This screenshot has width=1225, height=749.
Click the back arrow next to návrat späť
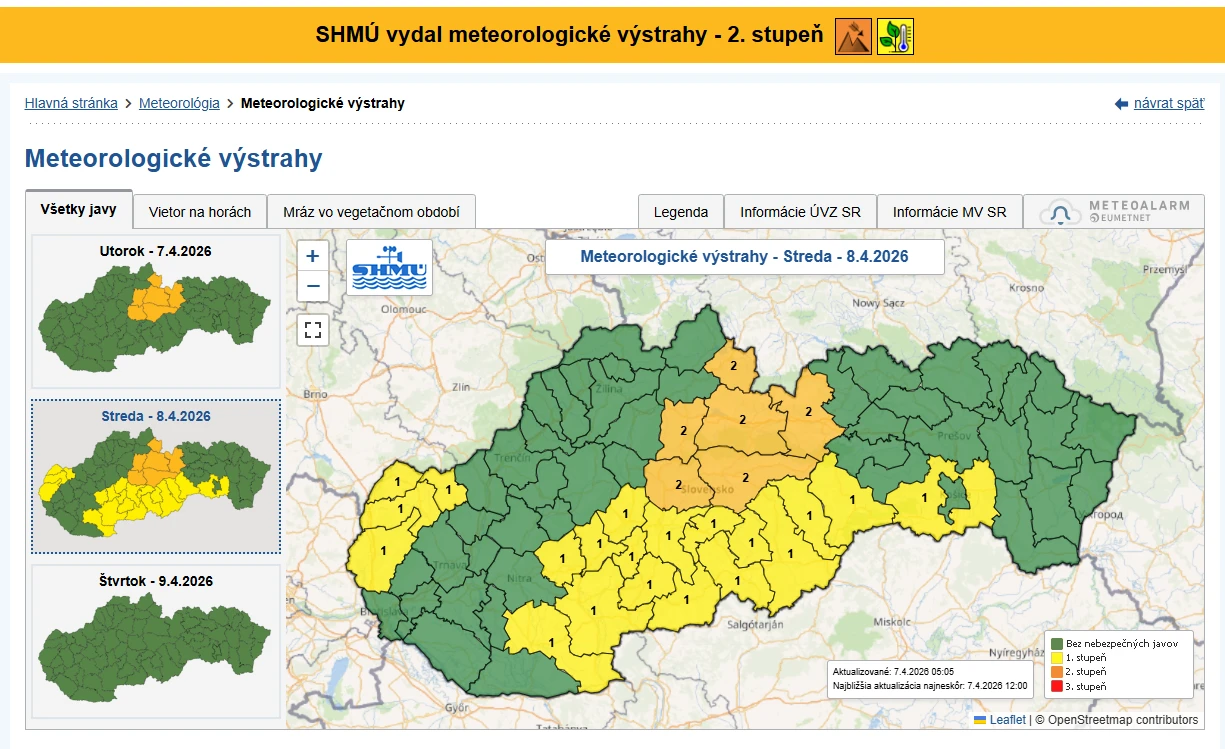tap(1121, 104)
